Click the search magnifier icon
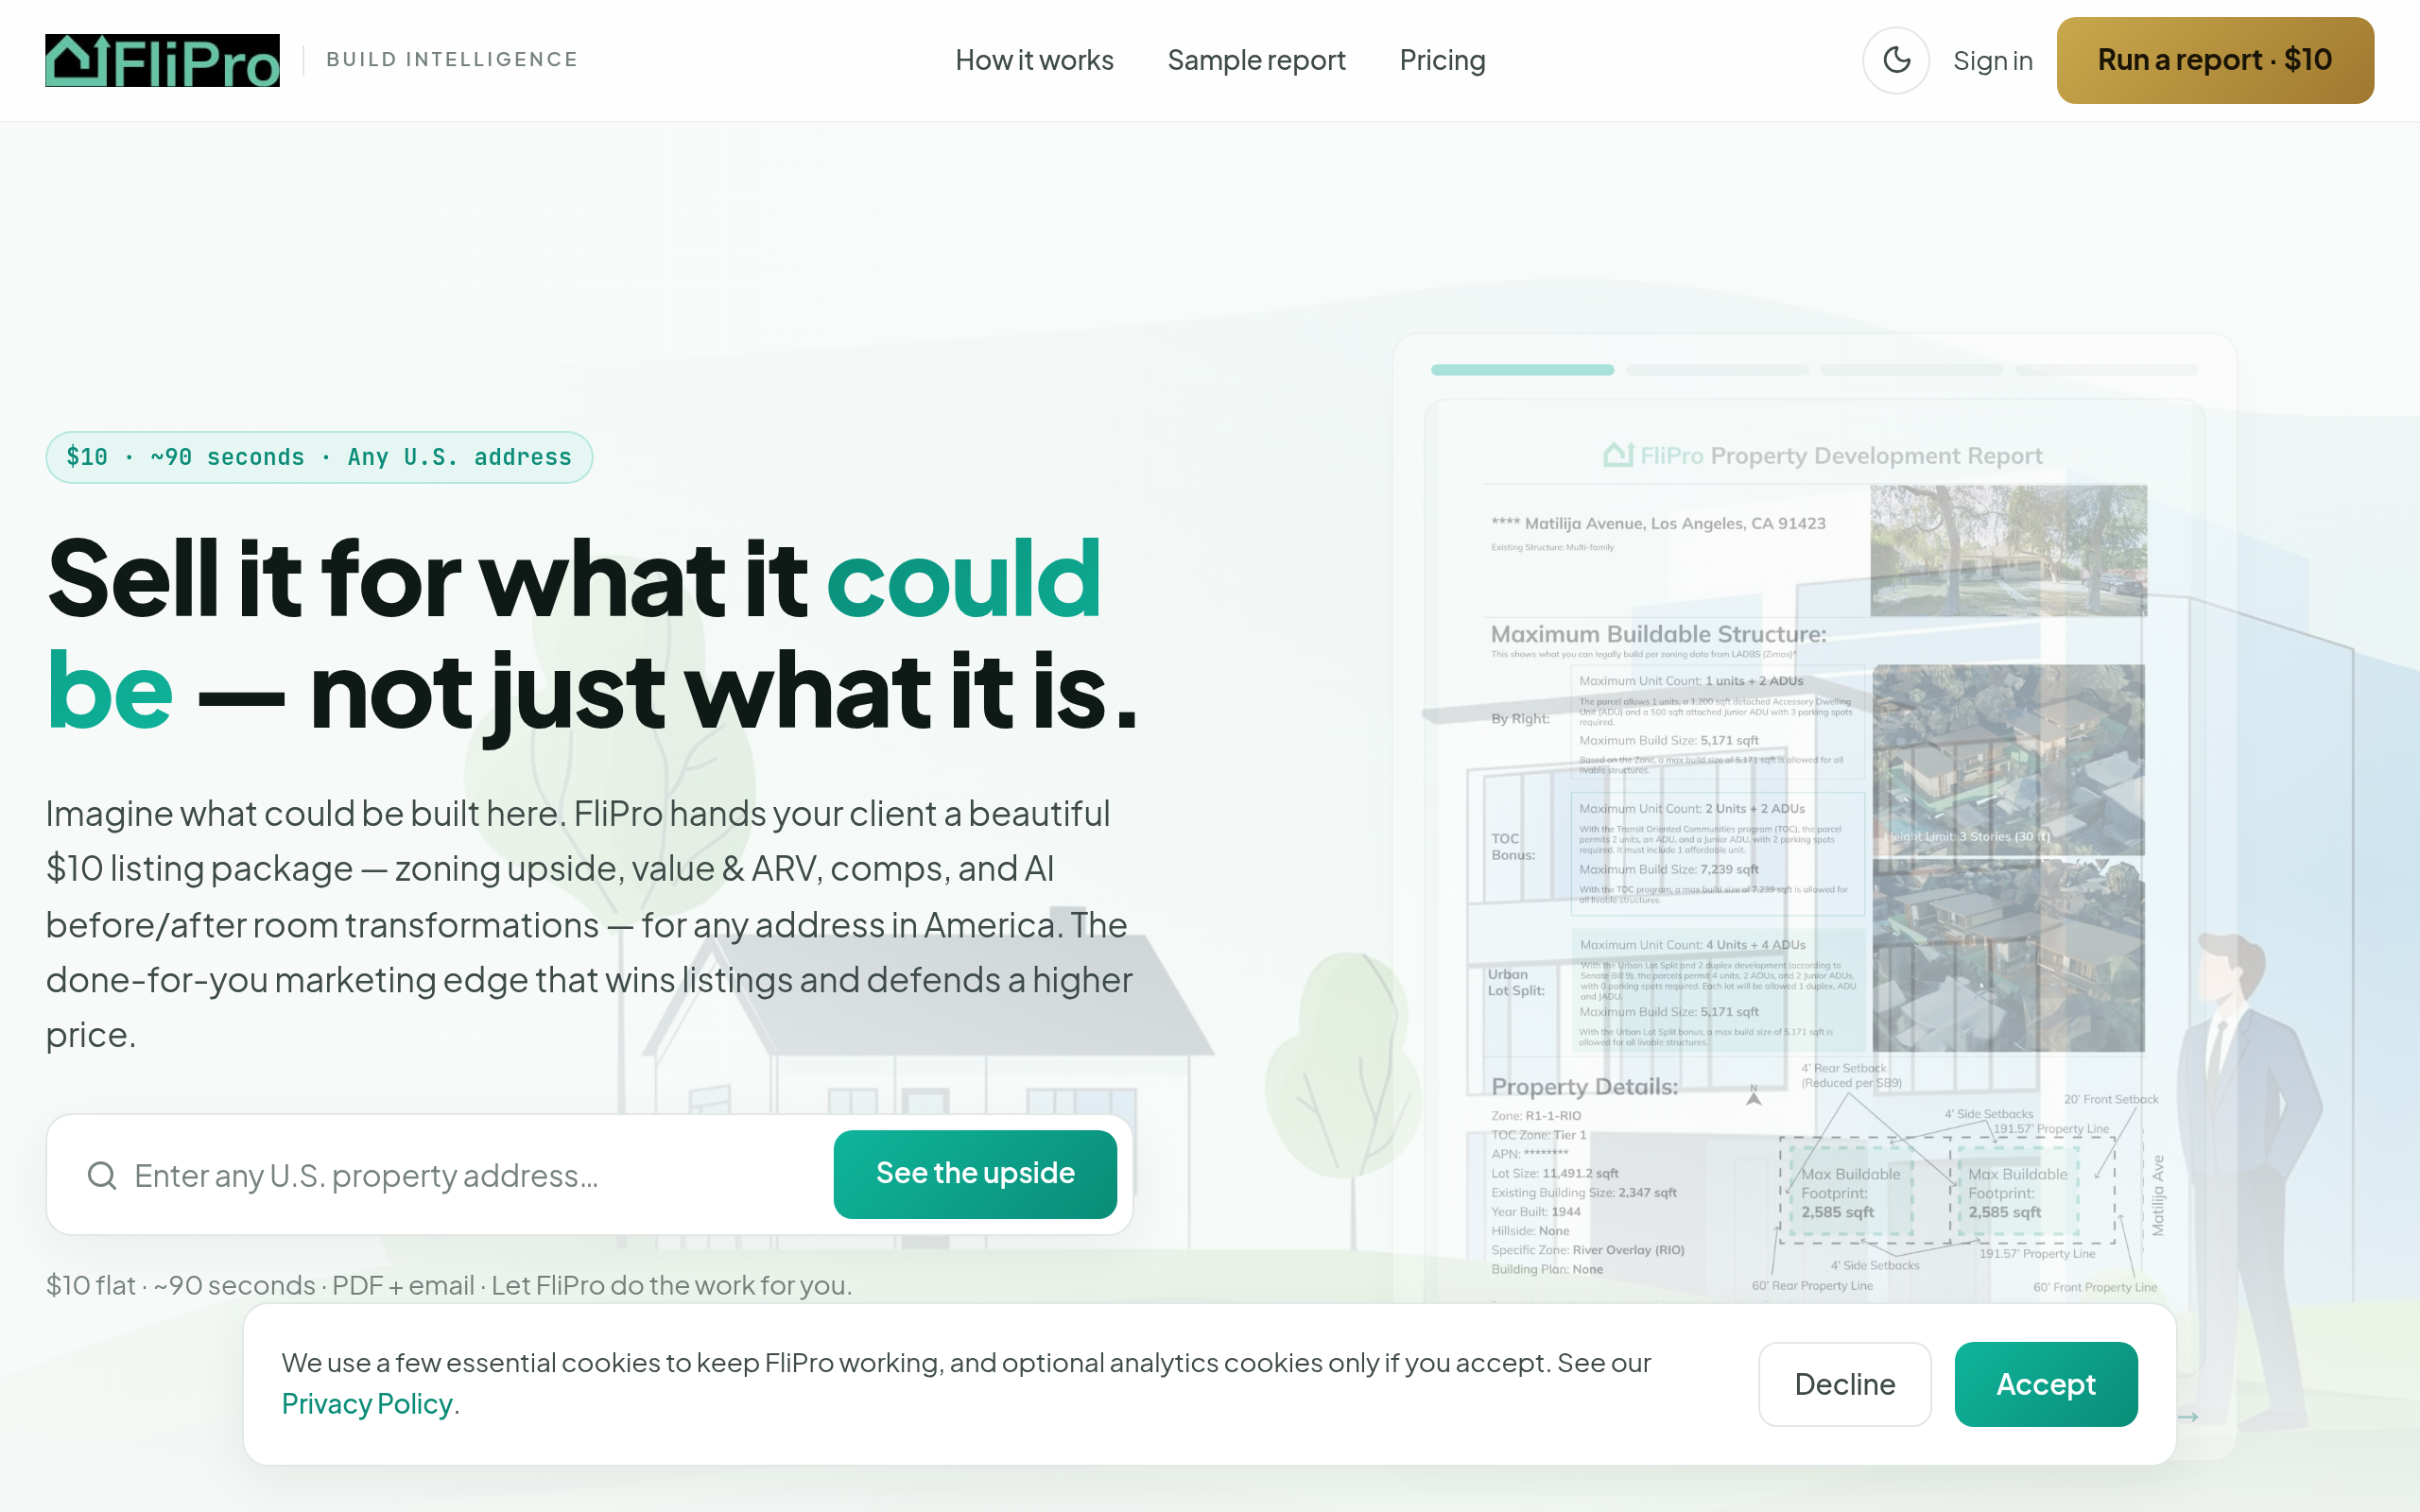This screenshot has width=2420, height=1512. tap(102, 1175)
